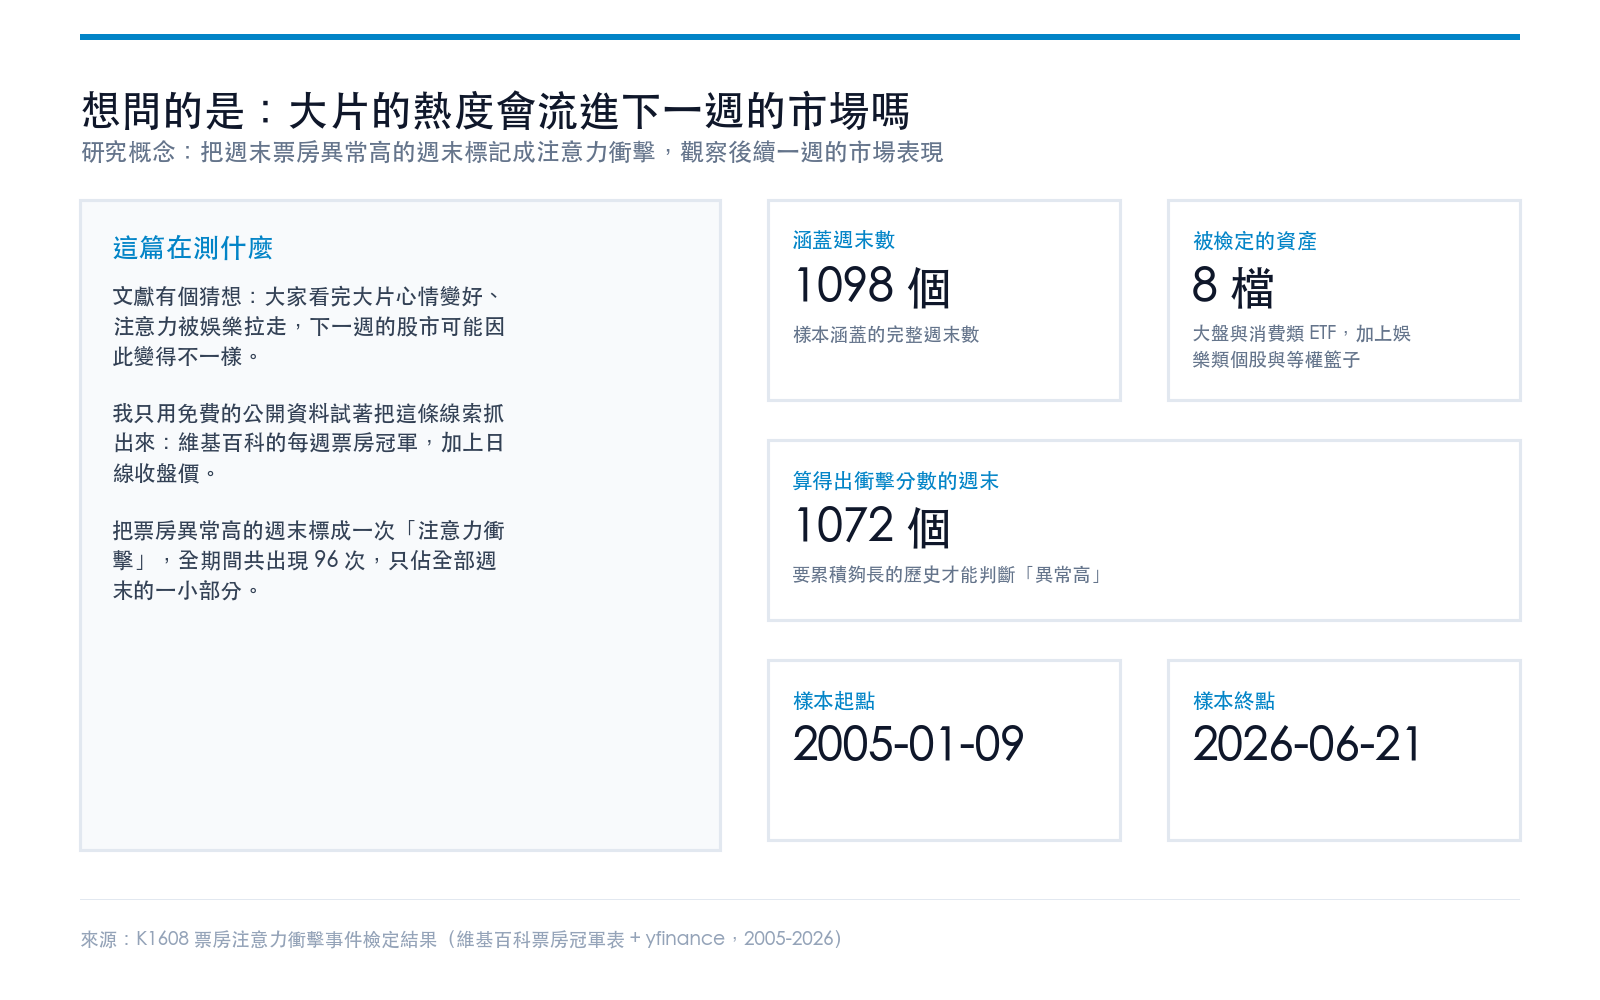Select the label 涵蓋週末數
The height and width of the screenshot is (1000, 1600).
click(844, 240)
